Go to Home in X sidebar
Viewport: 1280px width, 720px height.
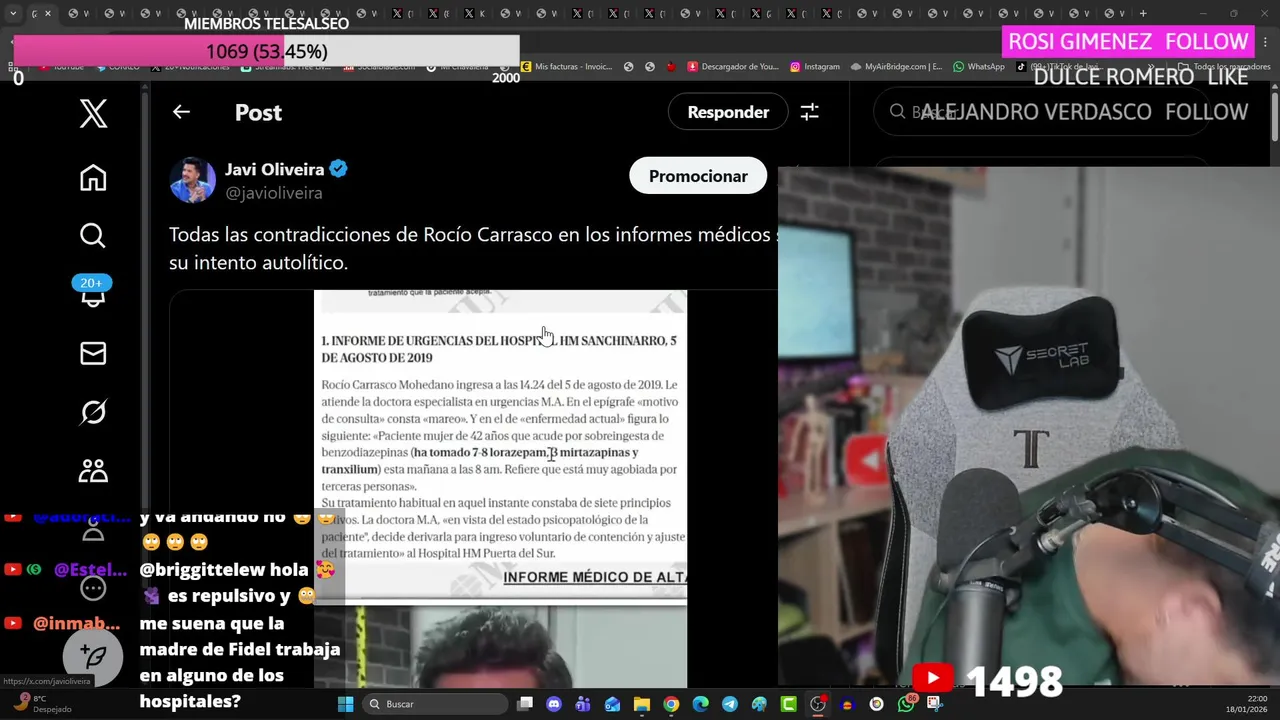pyautogui.click(x=93, y=178)
